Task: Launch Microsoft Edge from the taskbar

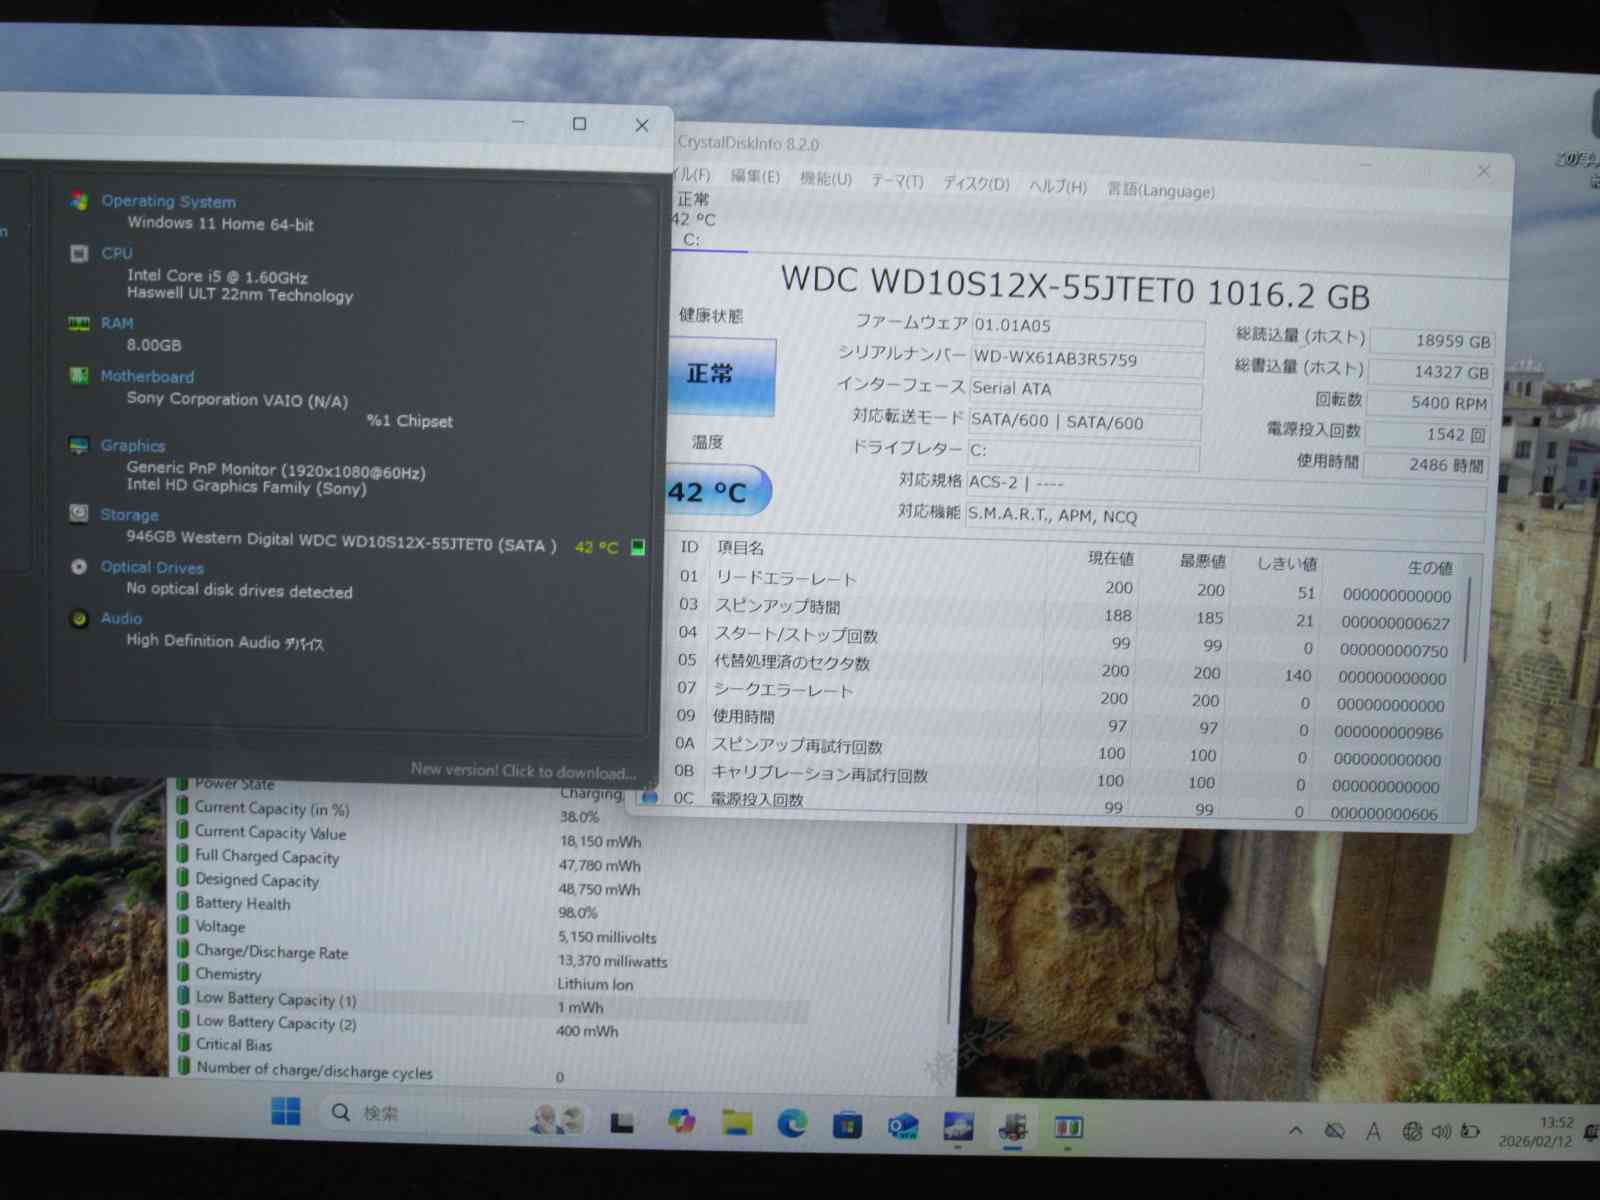Action: pyautogui.click(x=792, y=1124)
